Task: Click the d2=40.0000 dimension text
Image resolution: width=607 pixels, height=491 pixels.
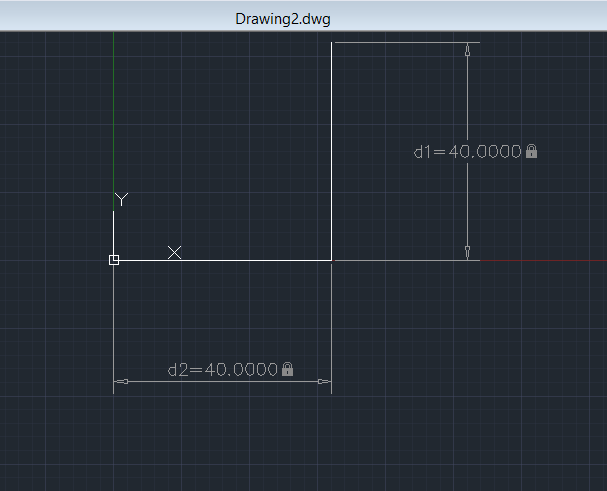Action: click(x=223, y=369)
